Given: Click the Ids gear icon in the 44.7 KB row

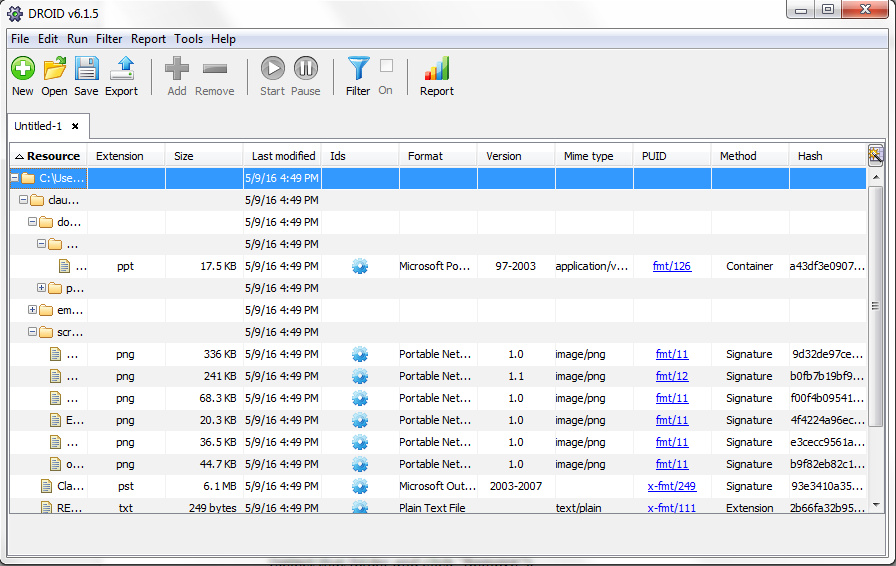Looking at the screenshot, I should (x=359, y=464).
